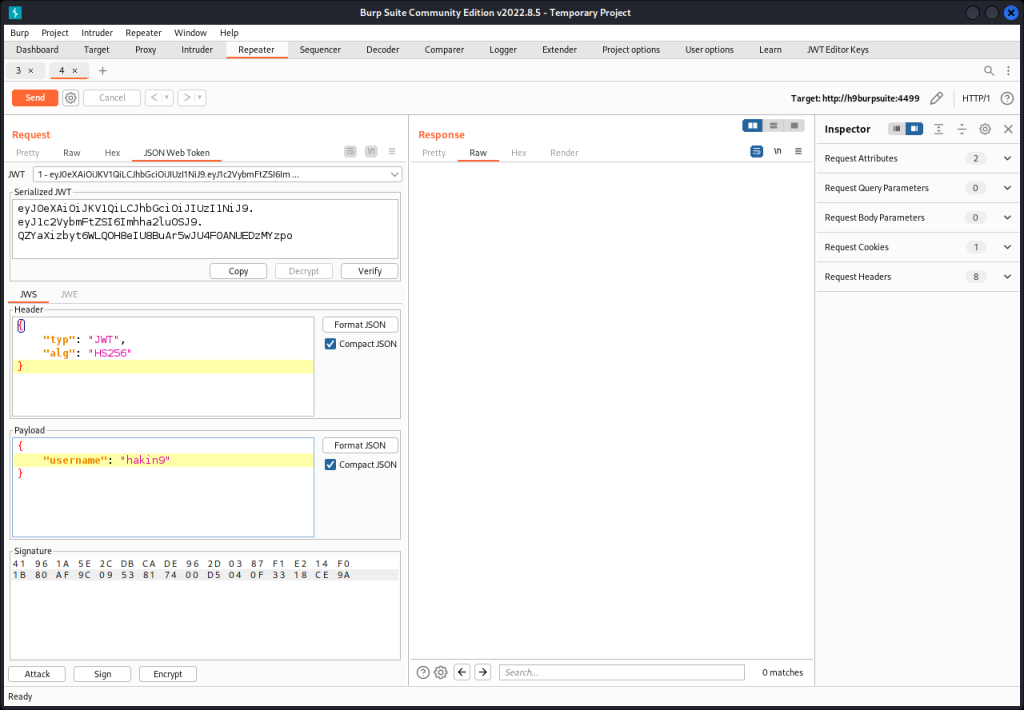Select the Request Raw view tab
The height and width of the screenshot is (710, 1024).
pos(72,153)
